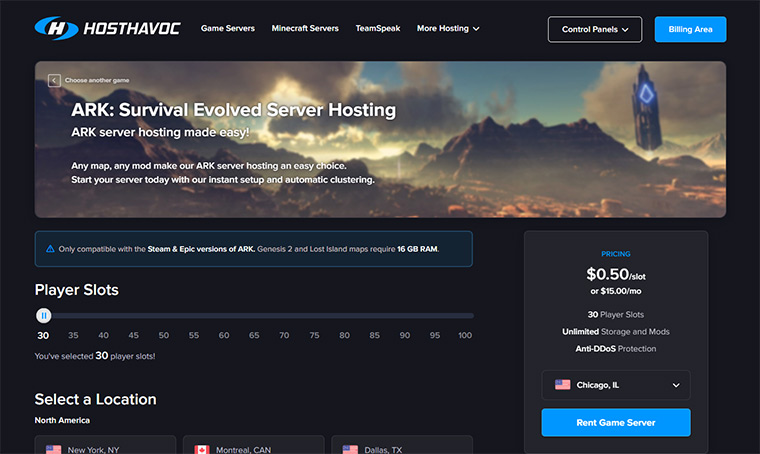Click the North America label

click(62, 420)
